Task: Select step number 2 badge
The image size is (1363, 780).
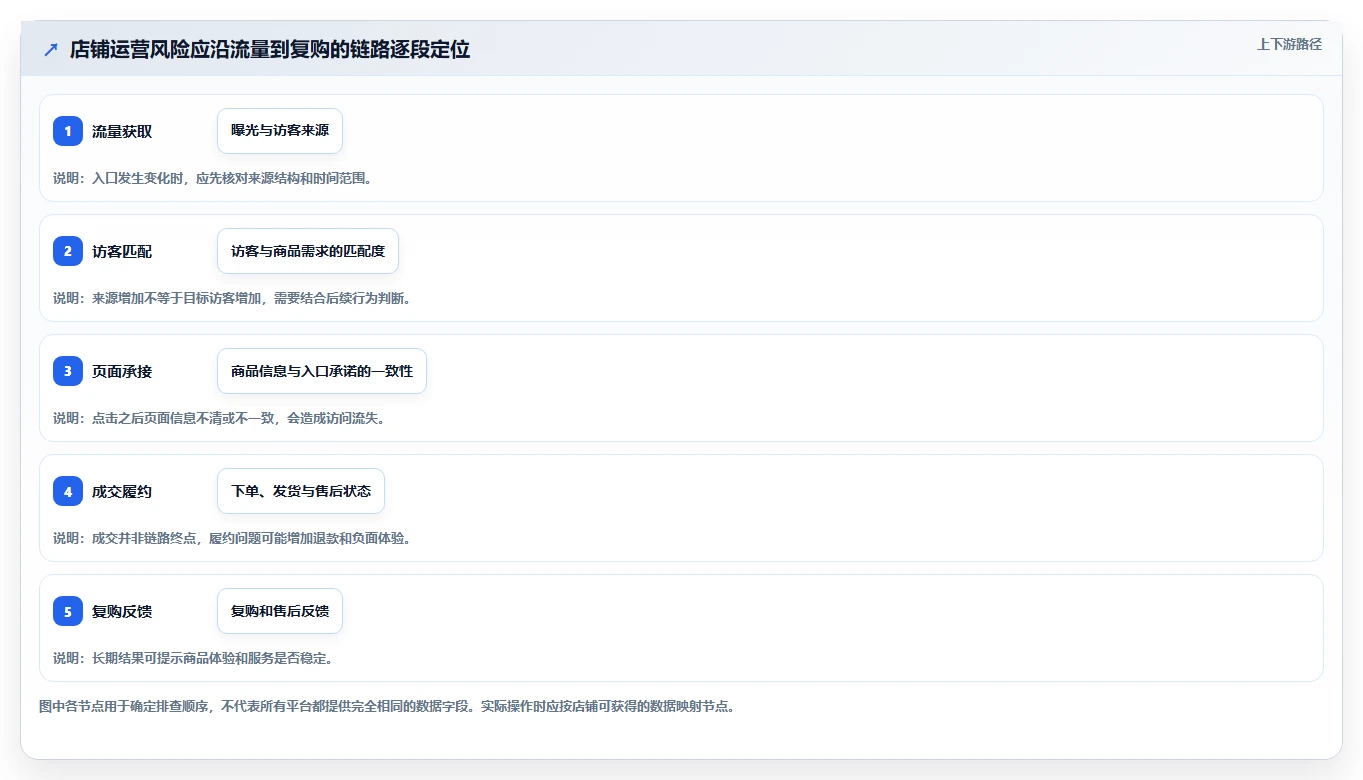Action: click(68, 251)
